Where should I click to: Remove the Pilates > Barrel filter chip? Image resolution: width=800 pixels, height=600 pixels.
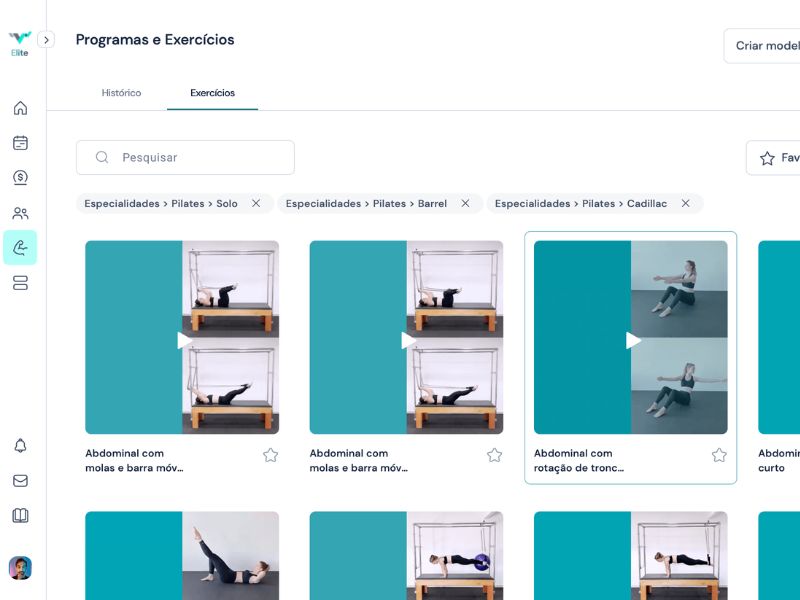[x=465, y=203]
